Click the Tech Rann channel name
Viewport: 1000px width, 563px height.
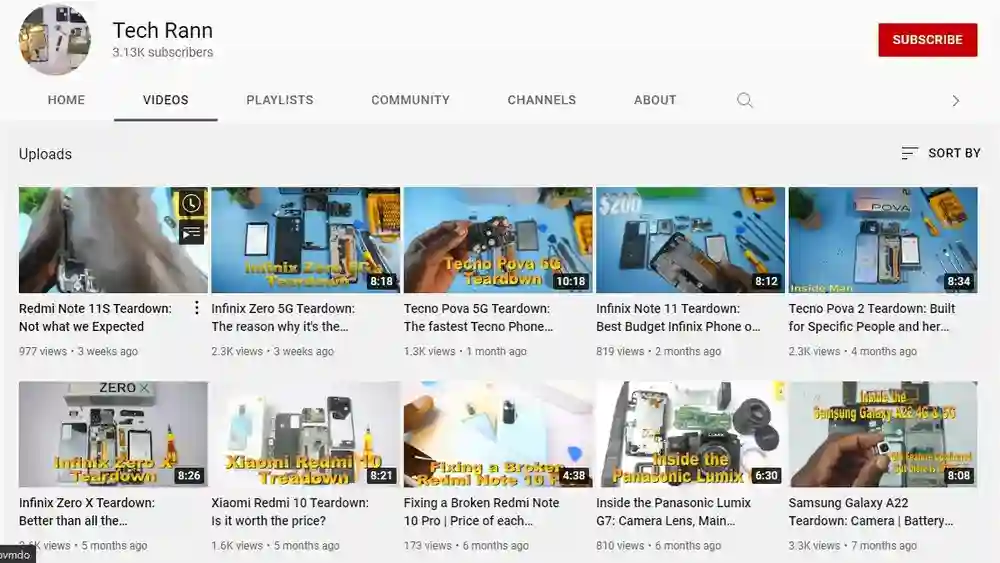[163, 30]
